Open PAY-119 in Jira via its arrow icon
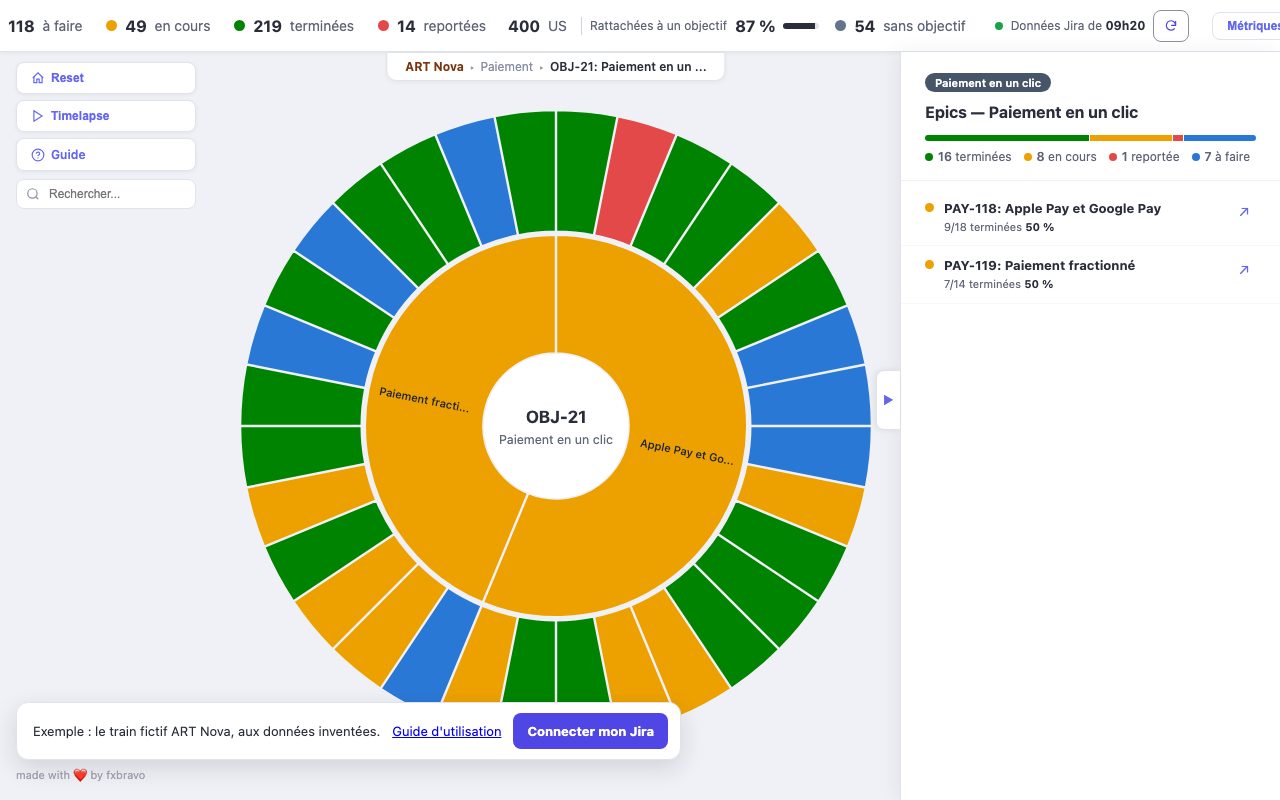Image resolution: width=1280 pixels, height=800 pixels. [x=1244, y=270]
